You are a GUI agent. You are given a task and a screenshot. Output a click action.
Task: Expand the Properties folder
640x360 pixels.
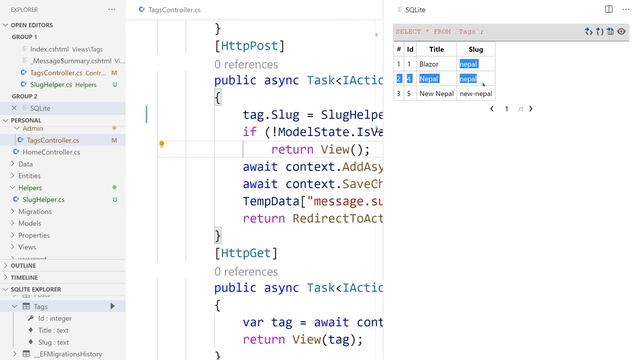[x=13, y=235]
